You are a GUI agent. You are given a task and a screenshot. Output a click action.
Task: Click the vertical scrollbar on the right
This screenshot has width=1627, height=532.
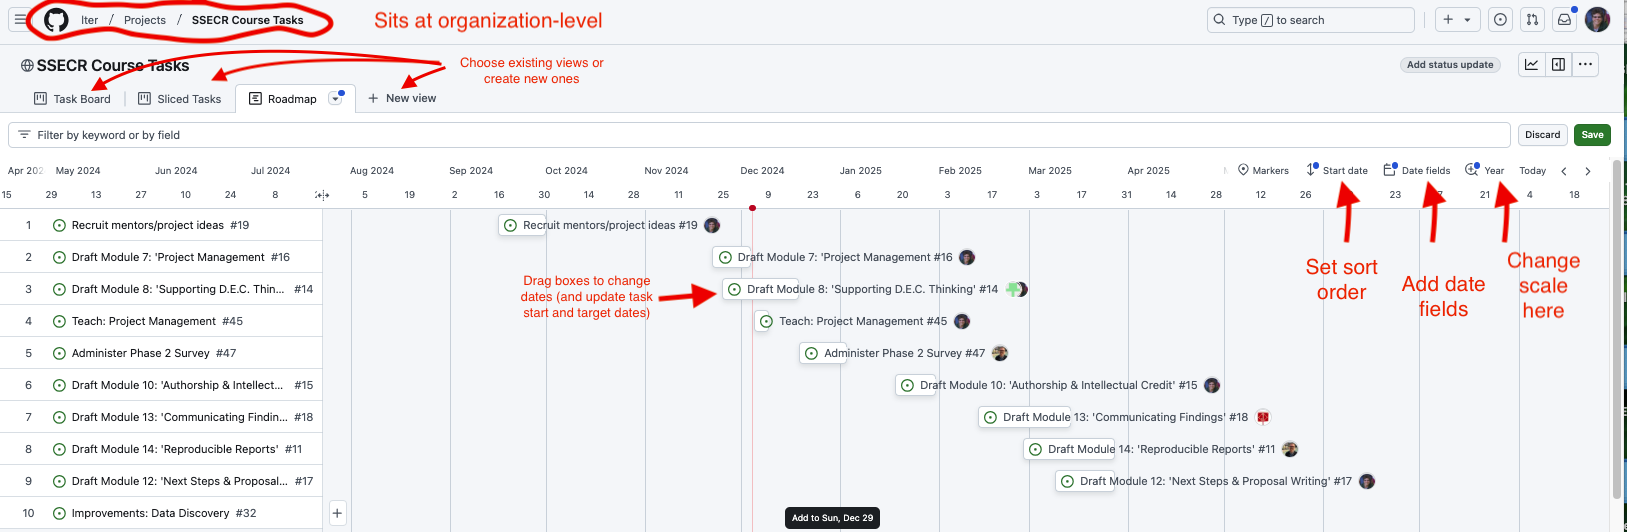[x=1617, y=330]
